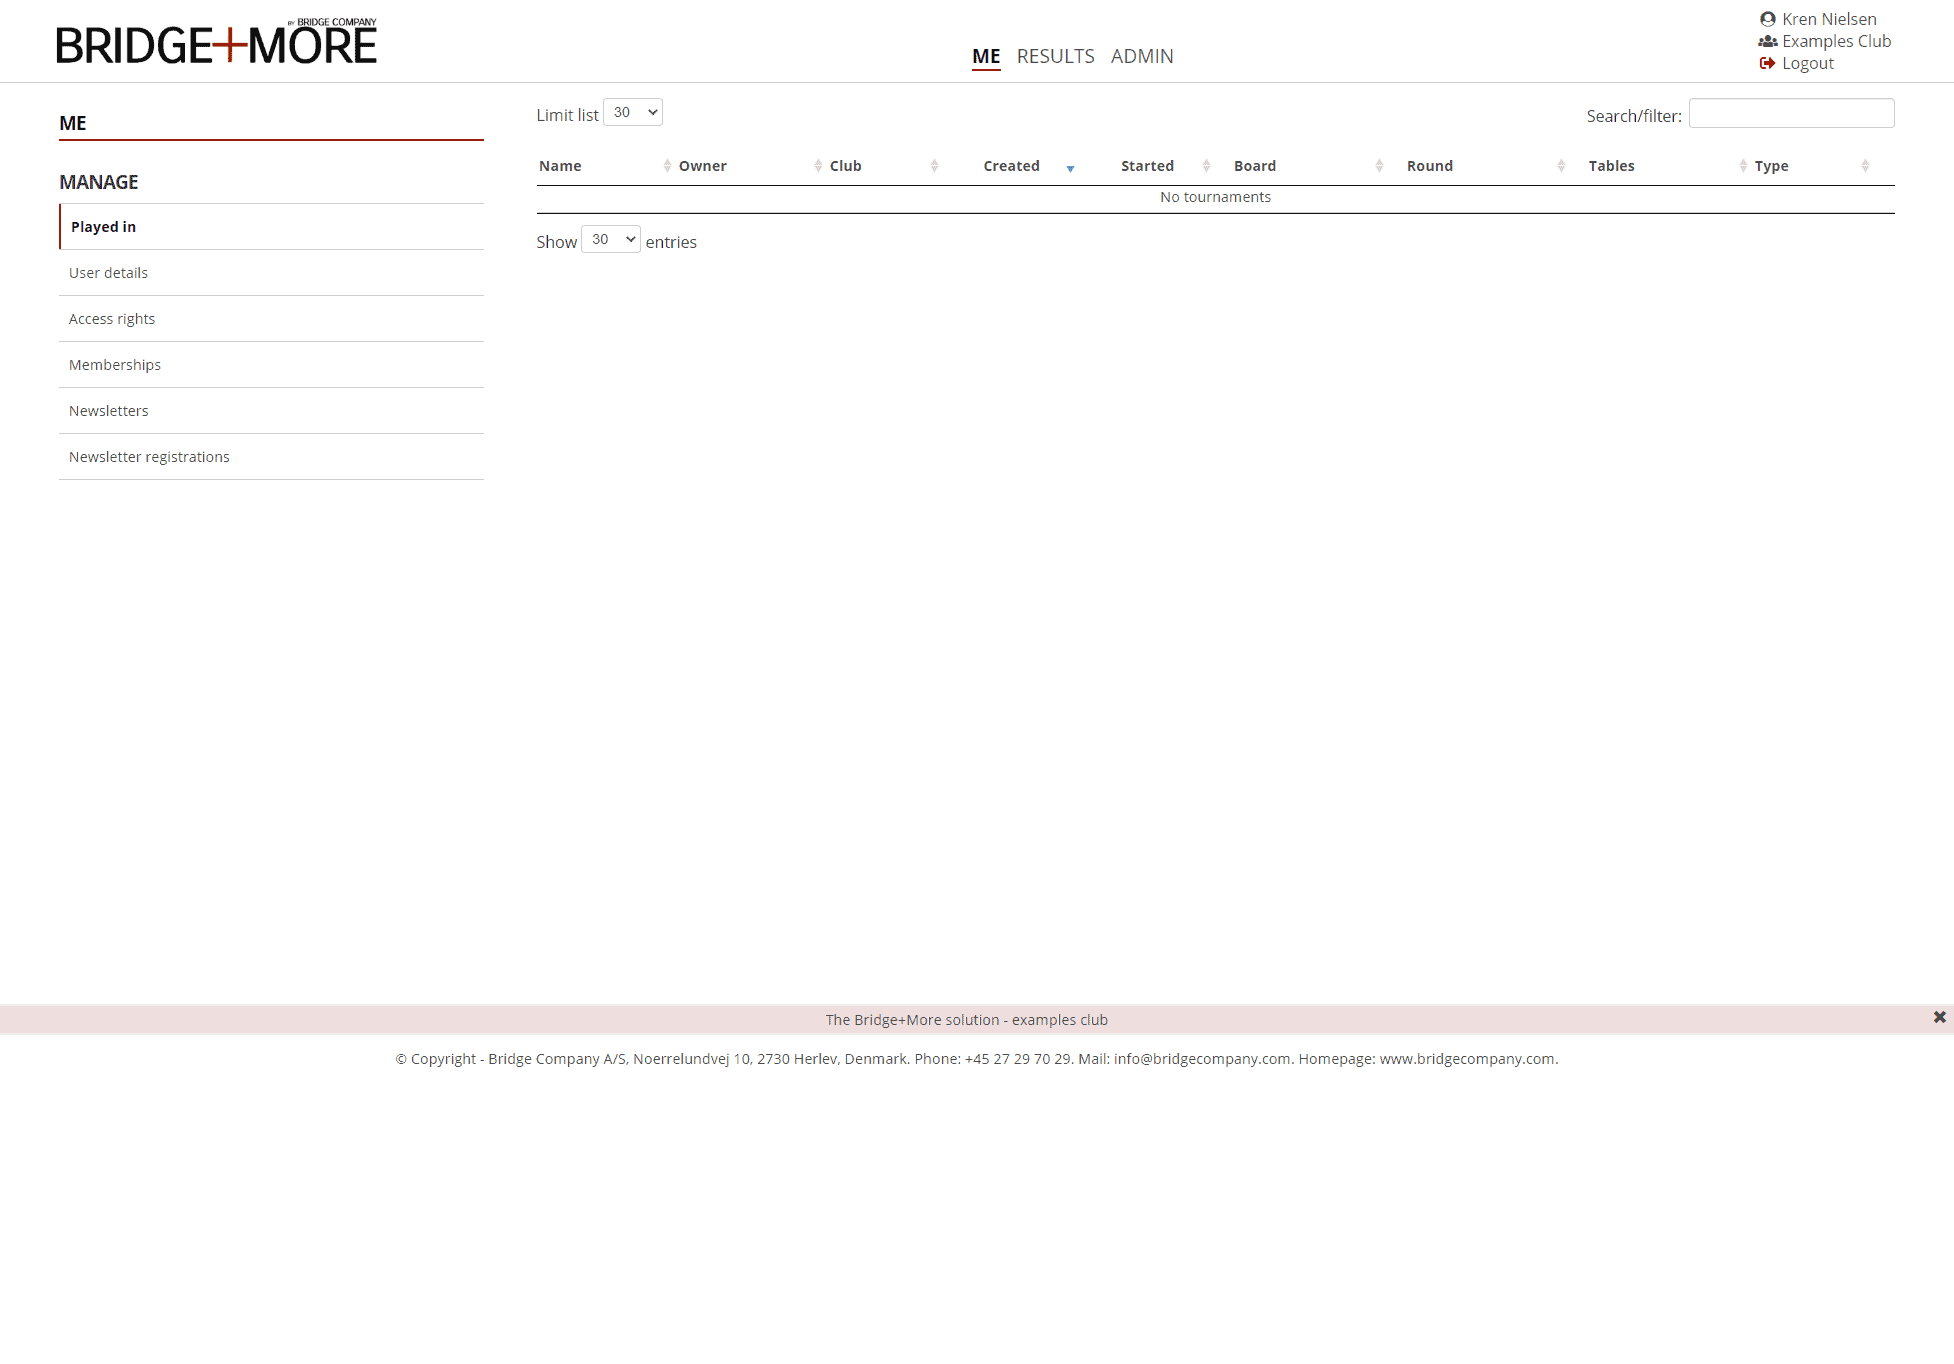1954x1364 pixels.
Task: Click sort arrows in Club column
Action: tap(934, 166)
